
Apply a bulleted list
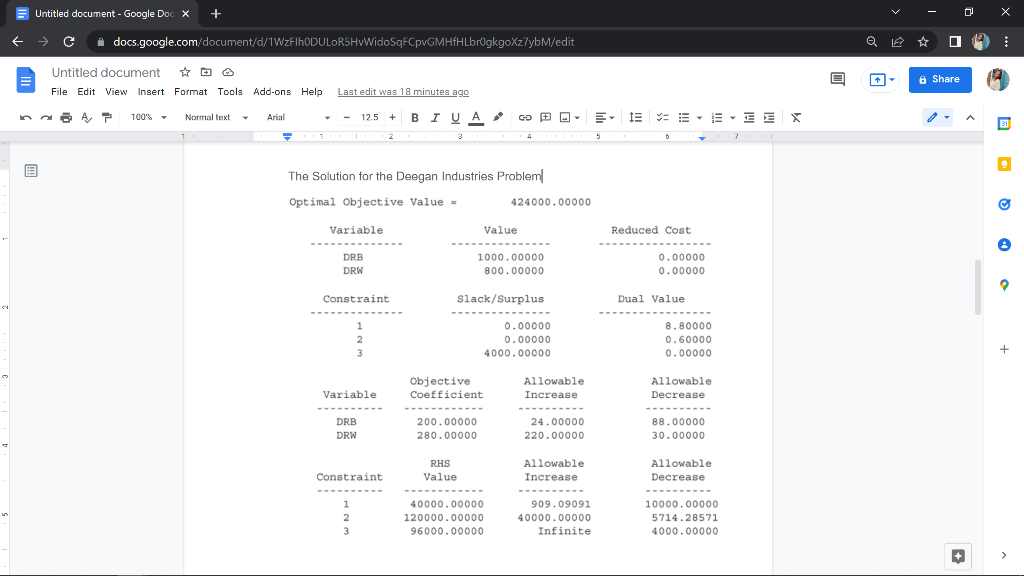coord(684,118)
